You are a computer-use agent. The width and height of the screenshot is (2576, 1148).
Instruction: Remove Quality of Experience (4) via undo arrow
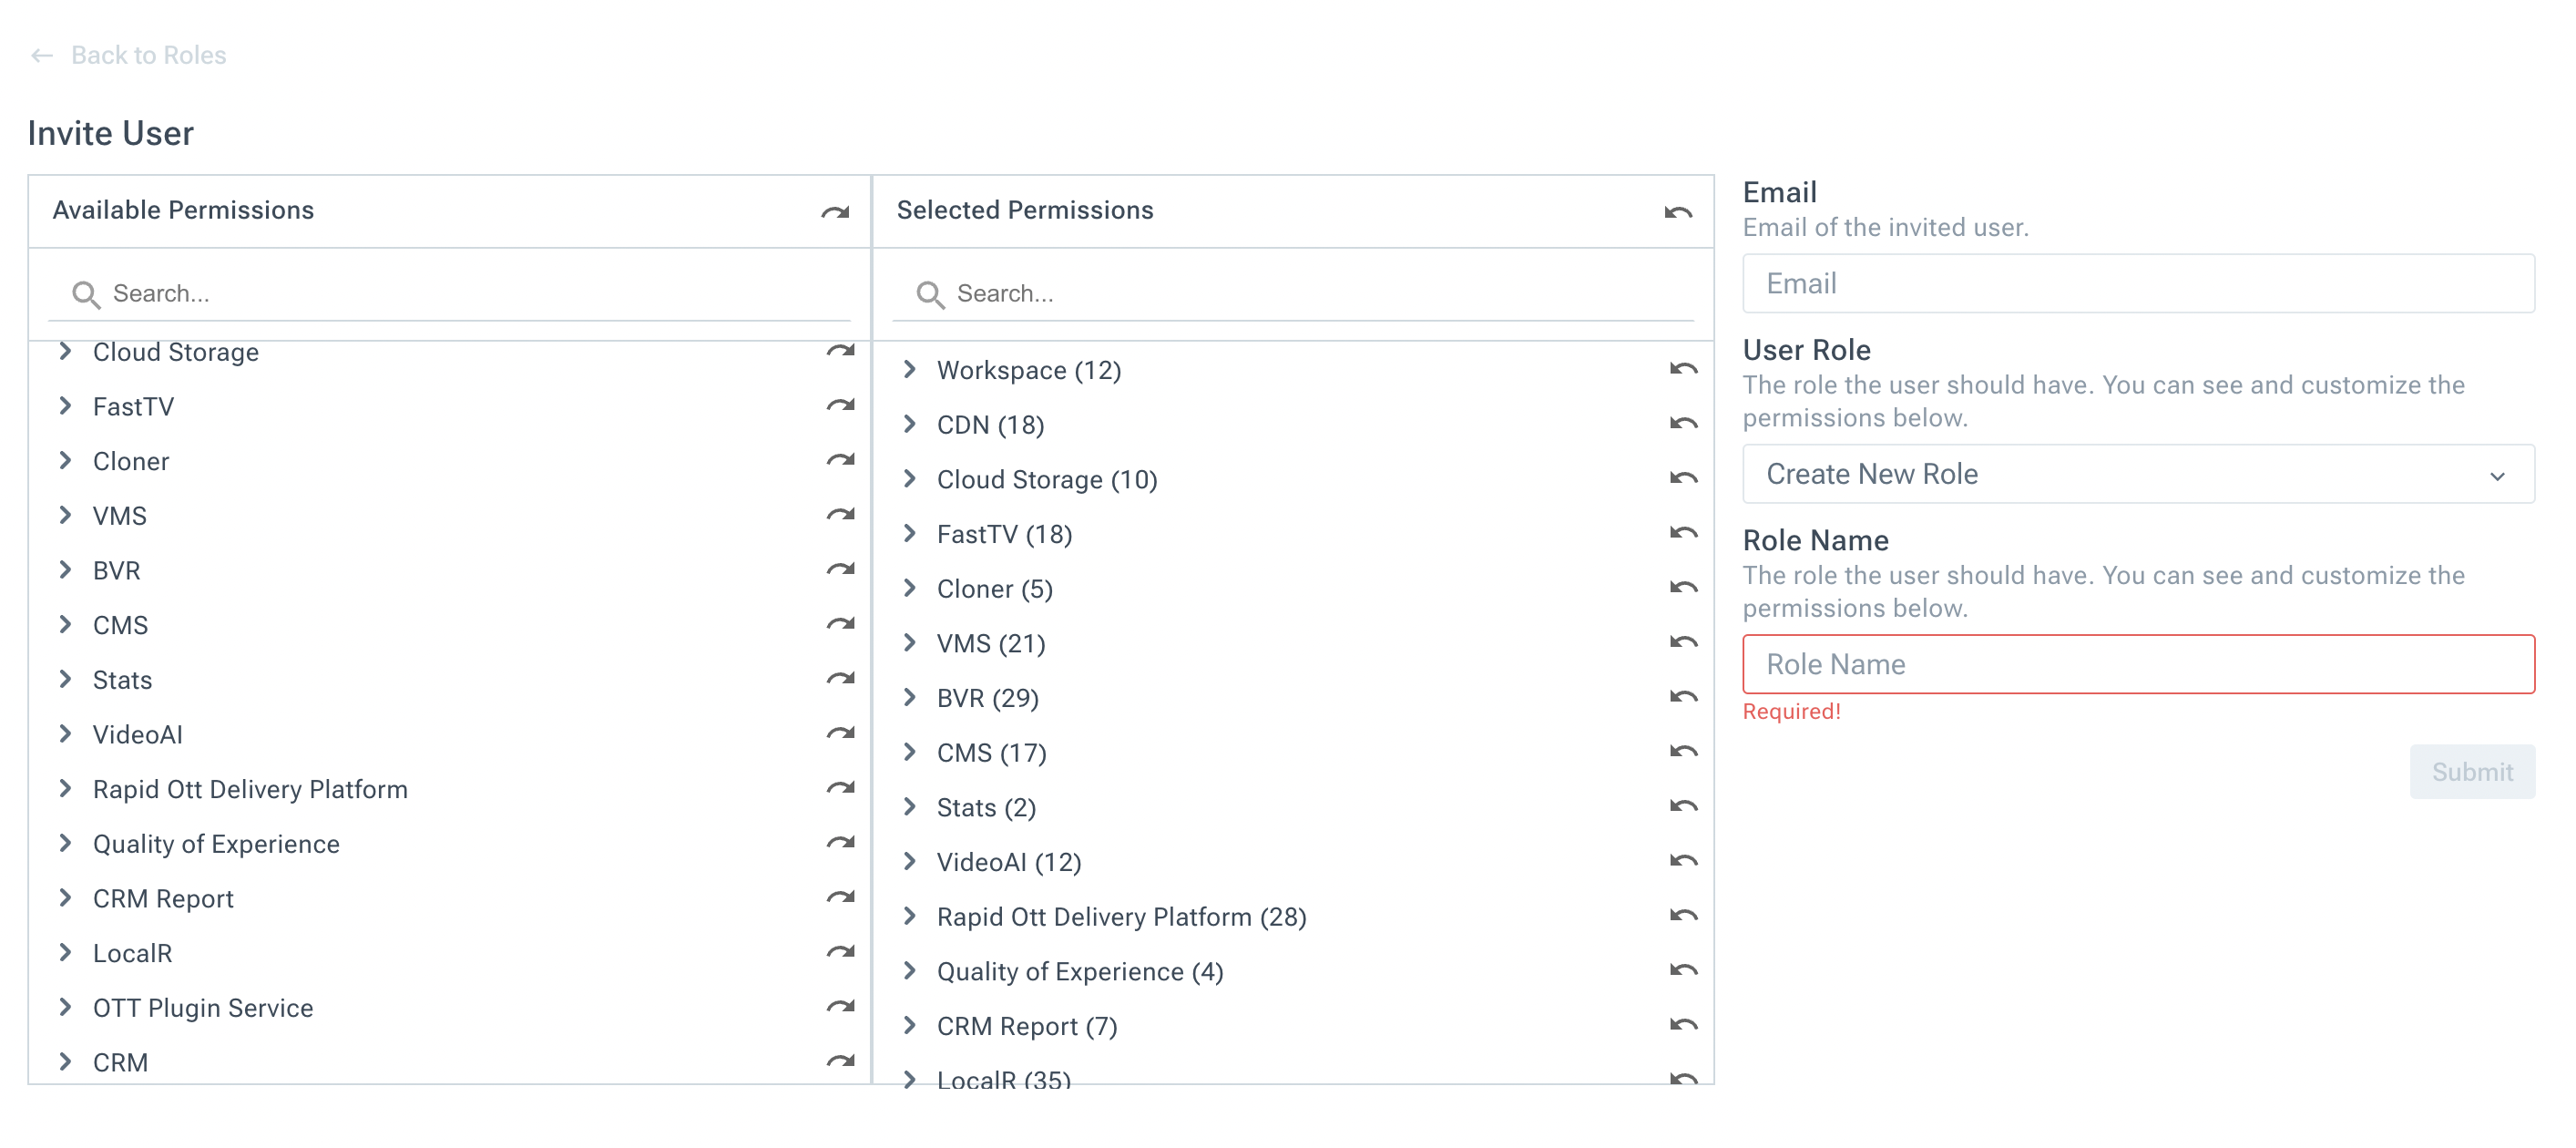pyautogui.click(x=1684, y=971)
